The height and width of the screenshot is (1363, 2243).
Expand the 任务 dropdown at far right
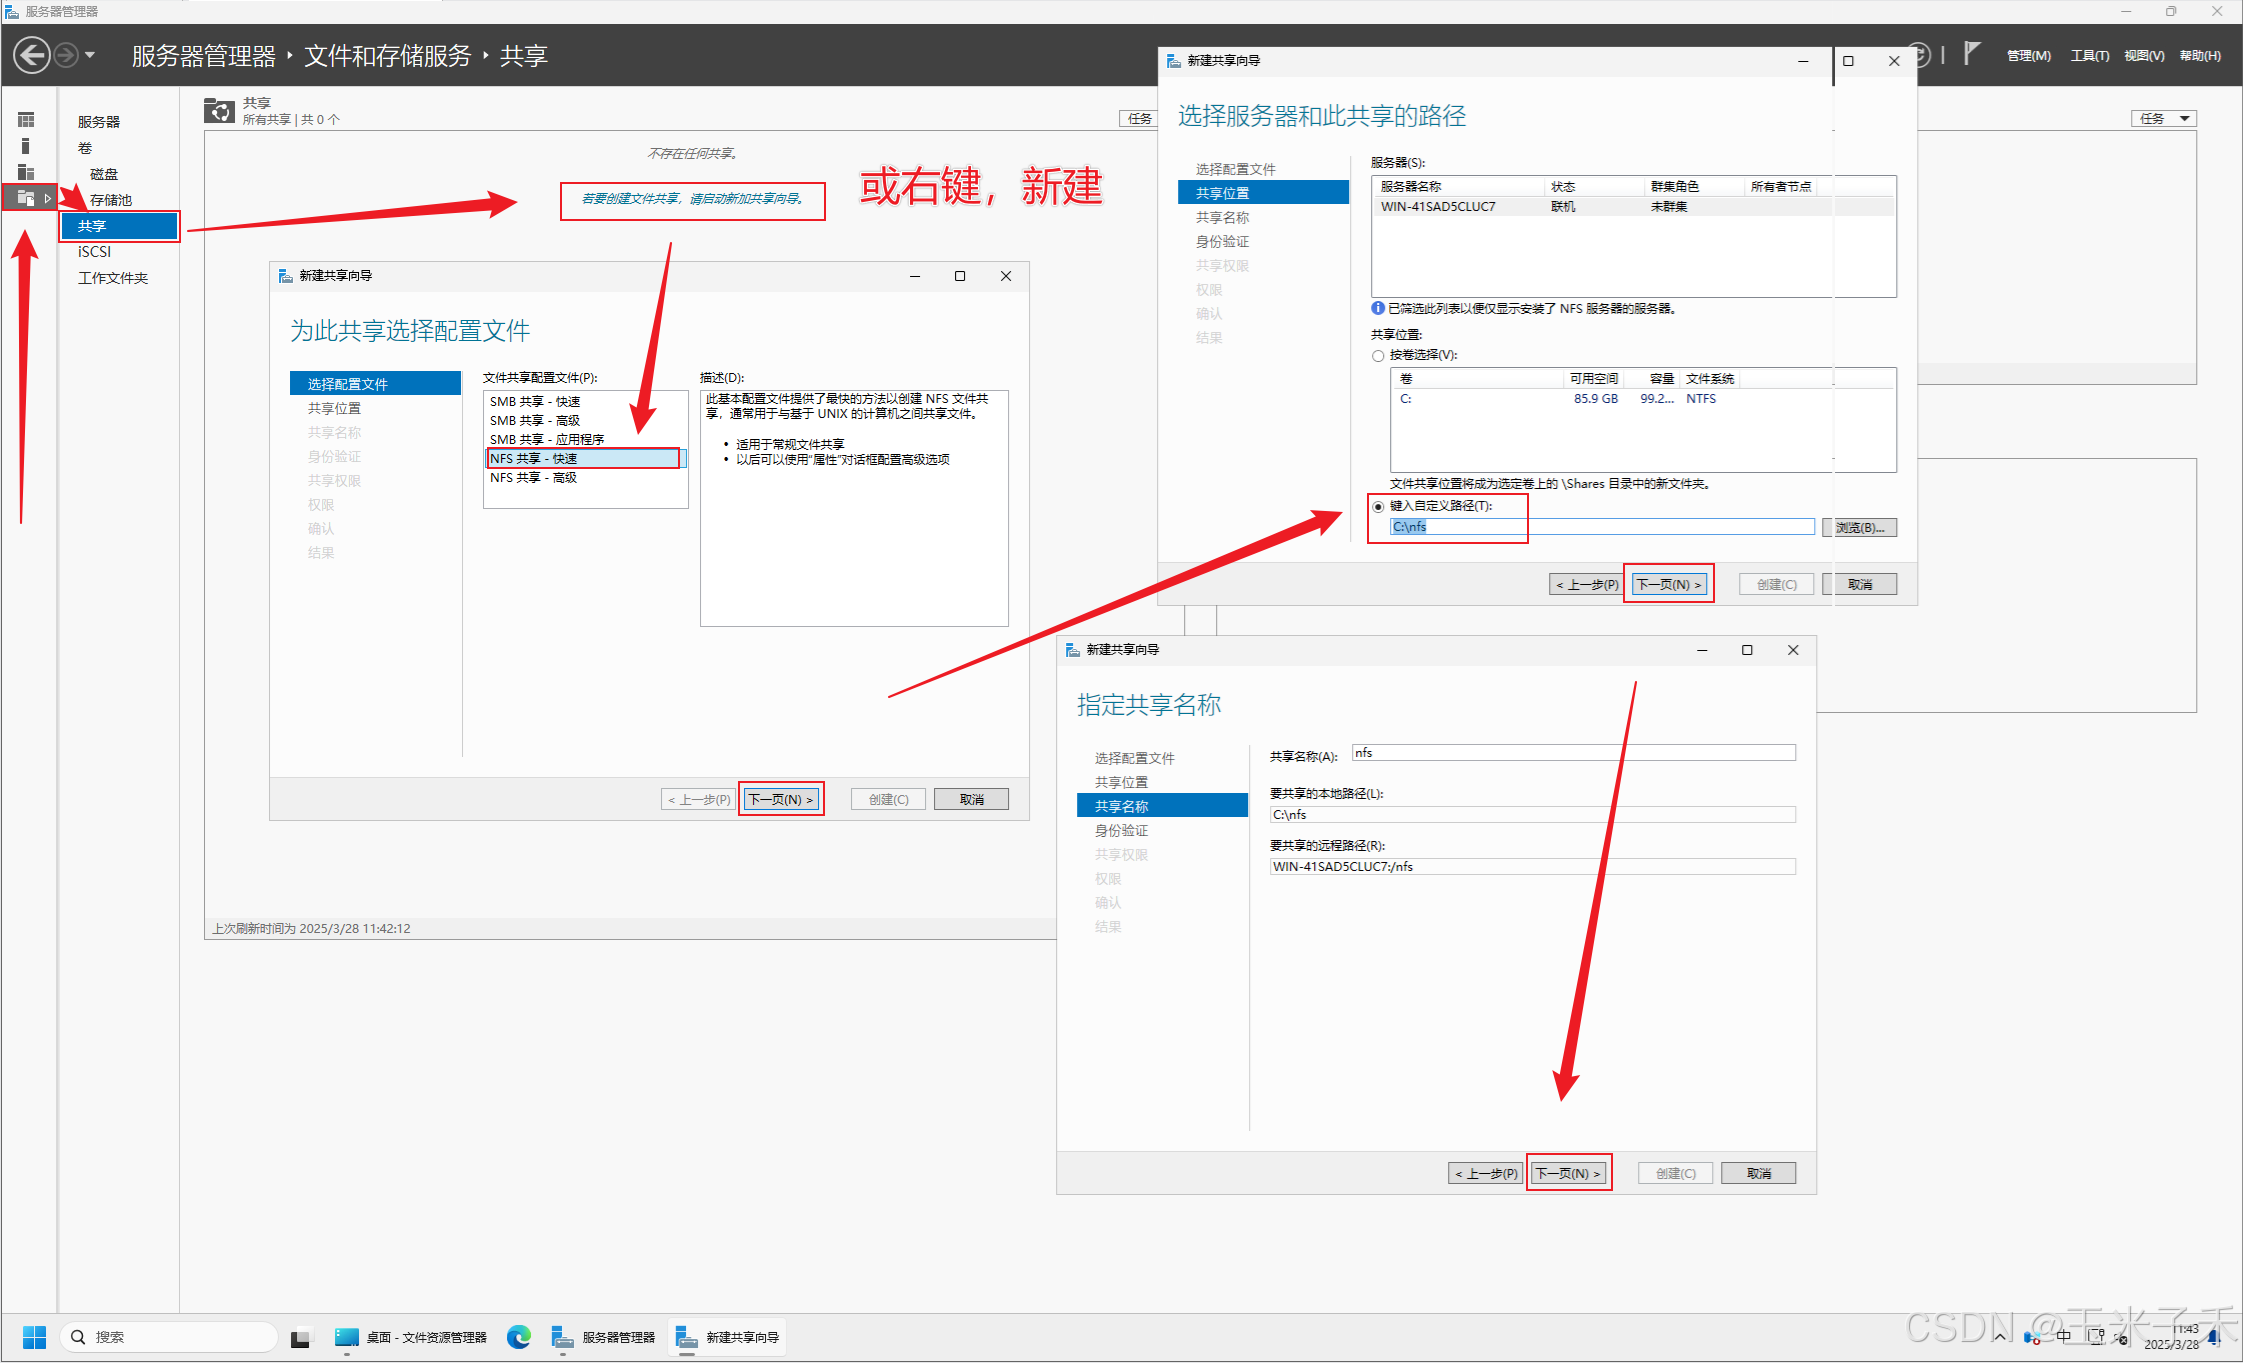click(x=2163, y=119)
